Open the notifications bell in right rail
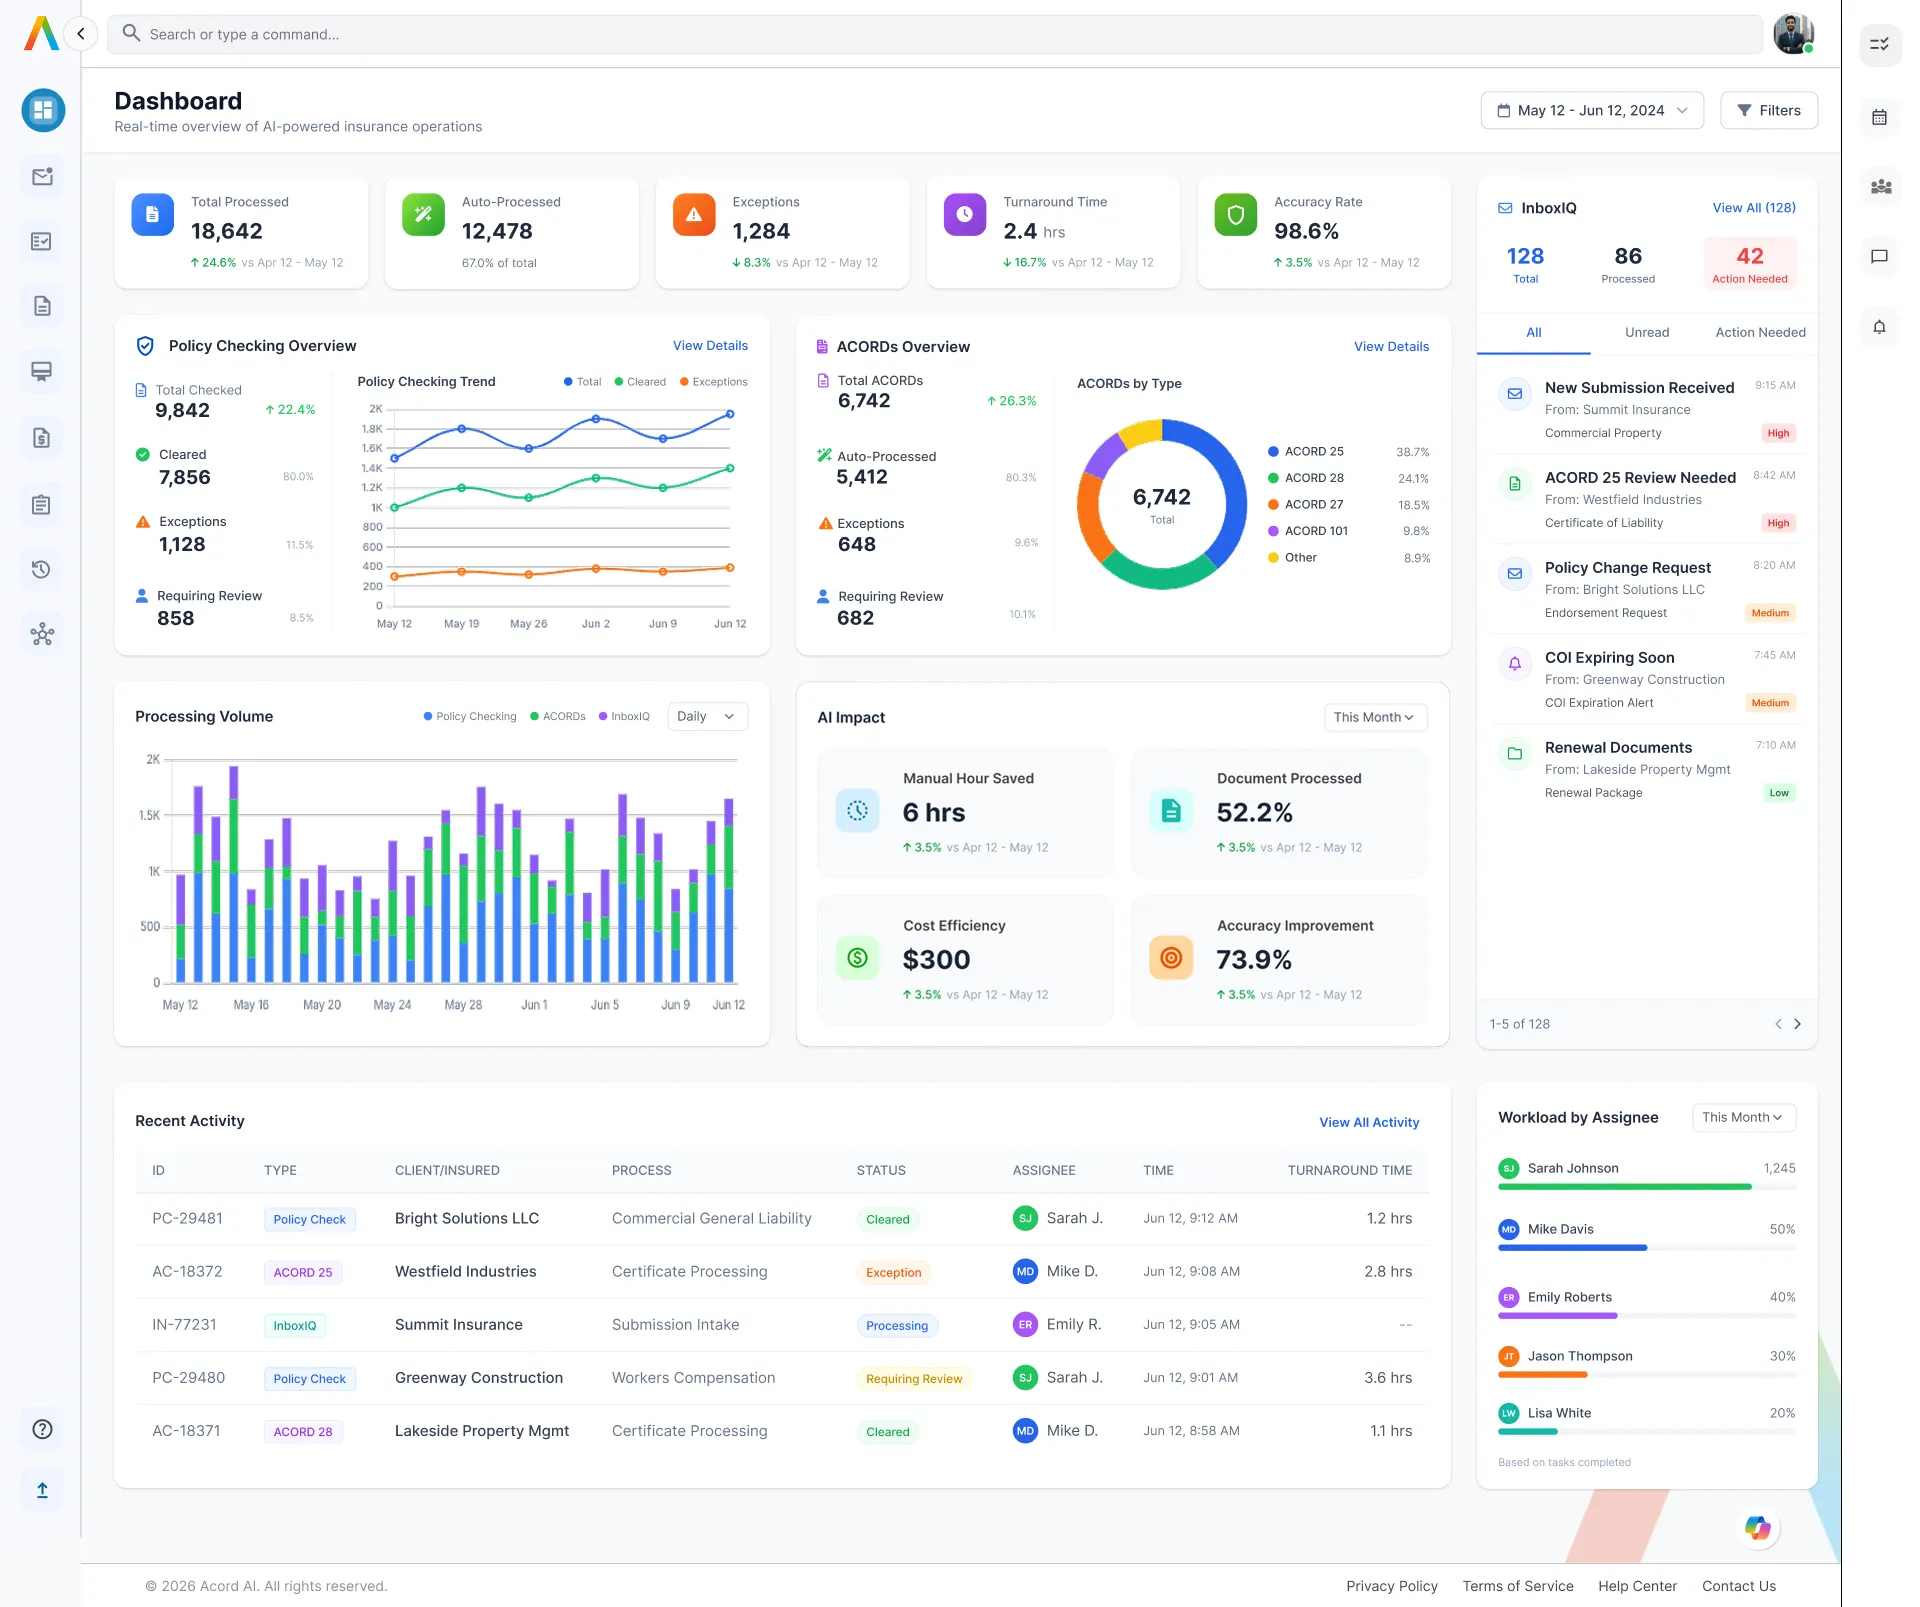 [1880, 326]
